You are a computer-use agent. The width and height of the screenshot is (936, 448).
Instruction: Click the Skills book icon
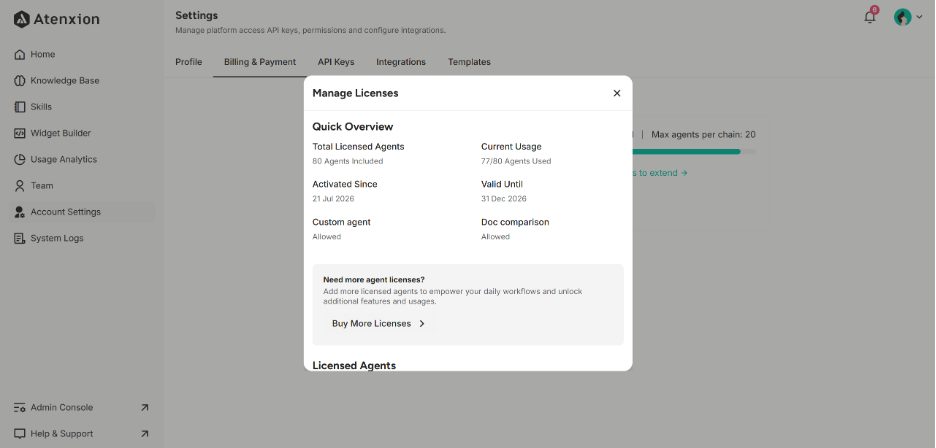pyautogui.click(x=19, y=107)
